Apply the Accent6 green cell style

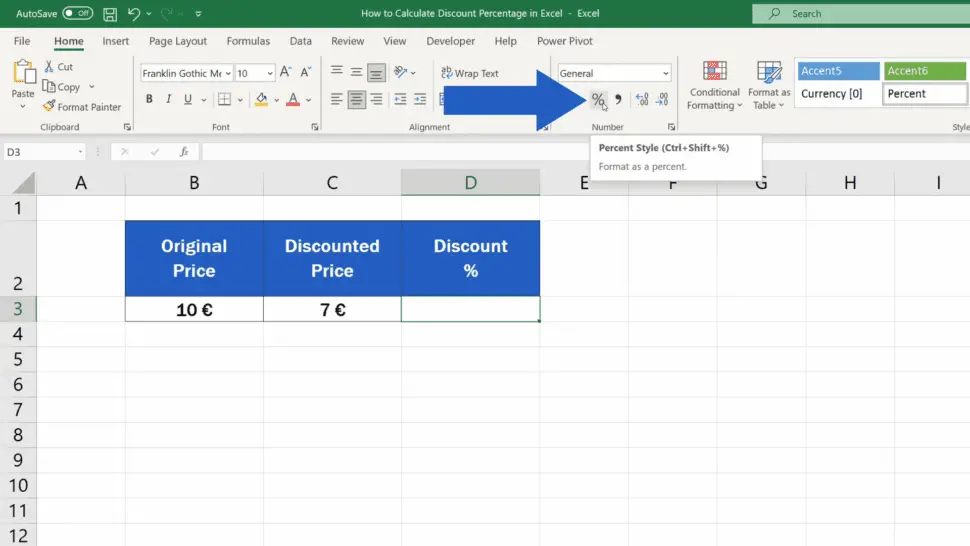(x=925, y=71)
